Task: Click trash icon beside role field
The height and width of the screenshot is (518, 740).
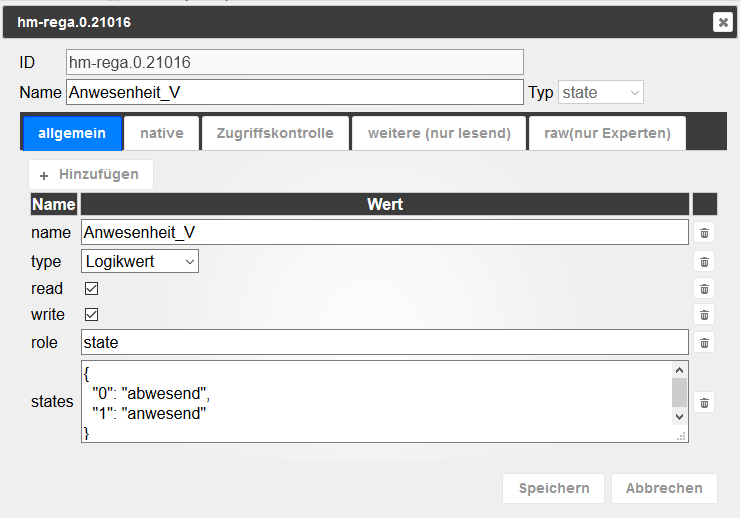Action: click(x=704, y=343)
